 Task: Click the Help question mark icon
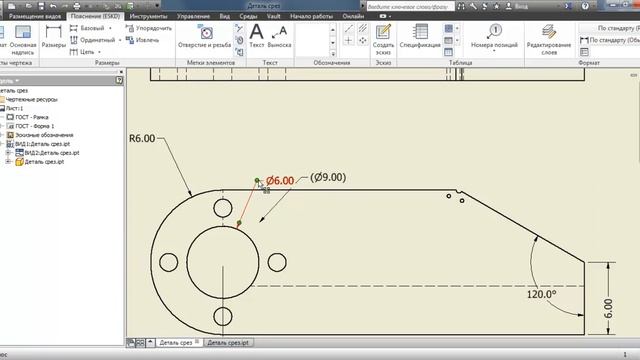pyautogui.click(x=585, y=6)
